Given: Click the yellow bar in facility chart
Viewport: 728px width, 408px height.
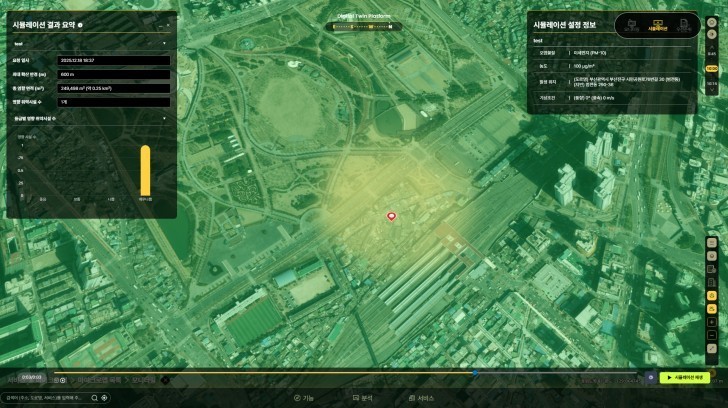Looking at the screenshot, I should click(145, 170).
